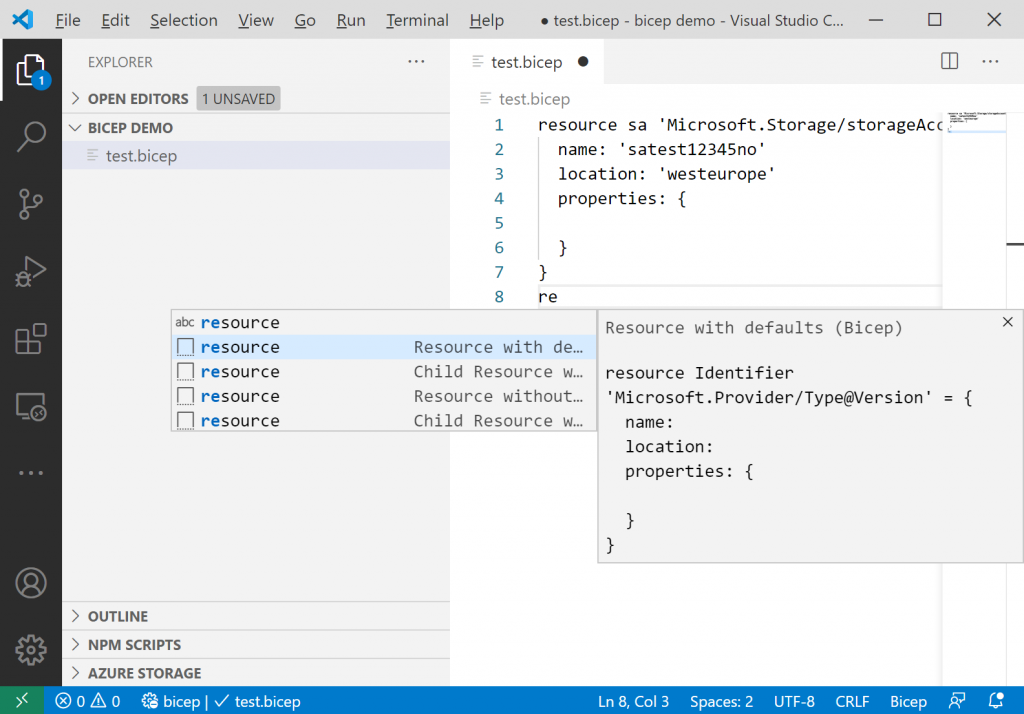1024x714 pixels.
Task: Select 'Resource with defaults' snippet suggestion
Action: (x=380, y=347)
